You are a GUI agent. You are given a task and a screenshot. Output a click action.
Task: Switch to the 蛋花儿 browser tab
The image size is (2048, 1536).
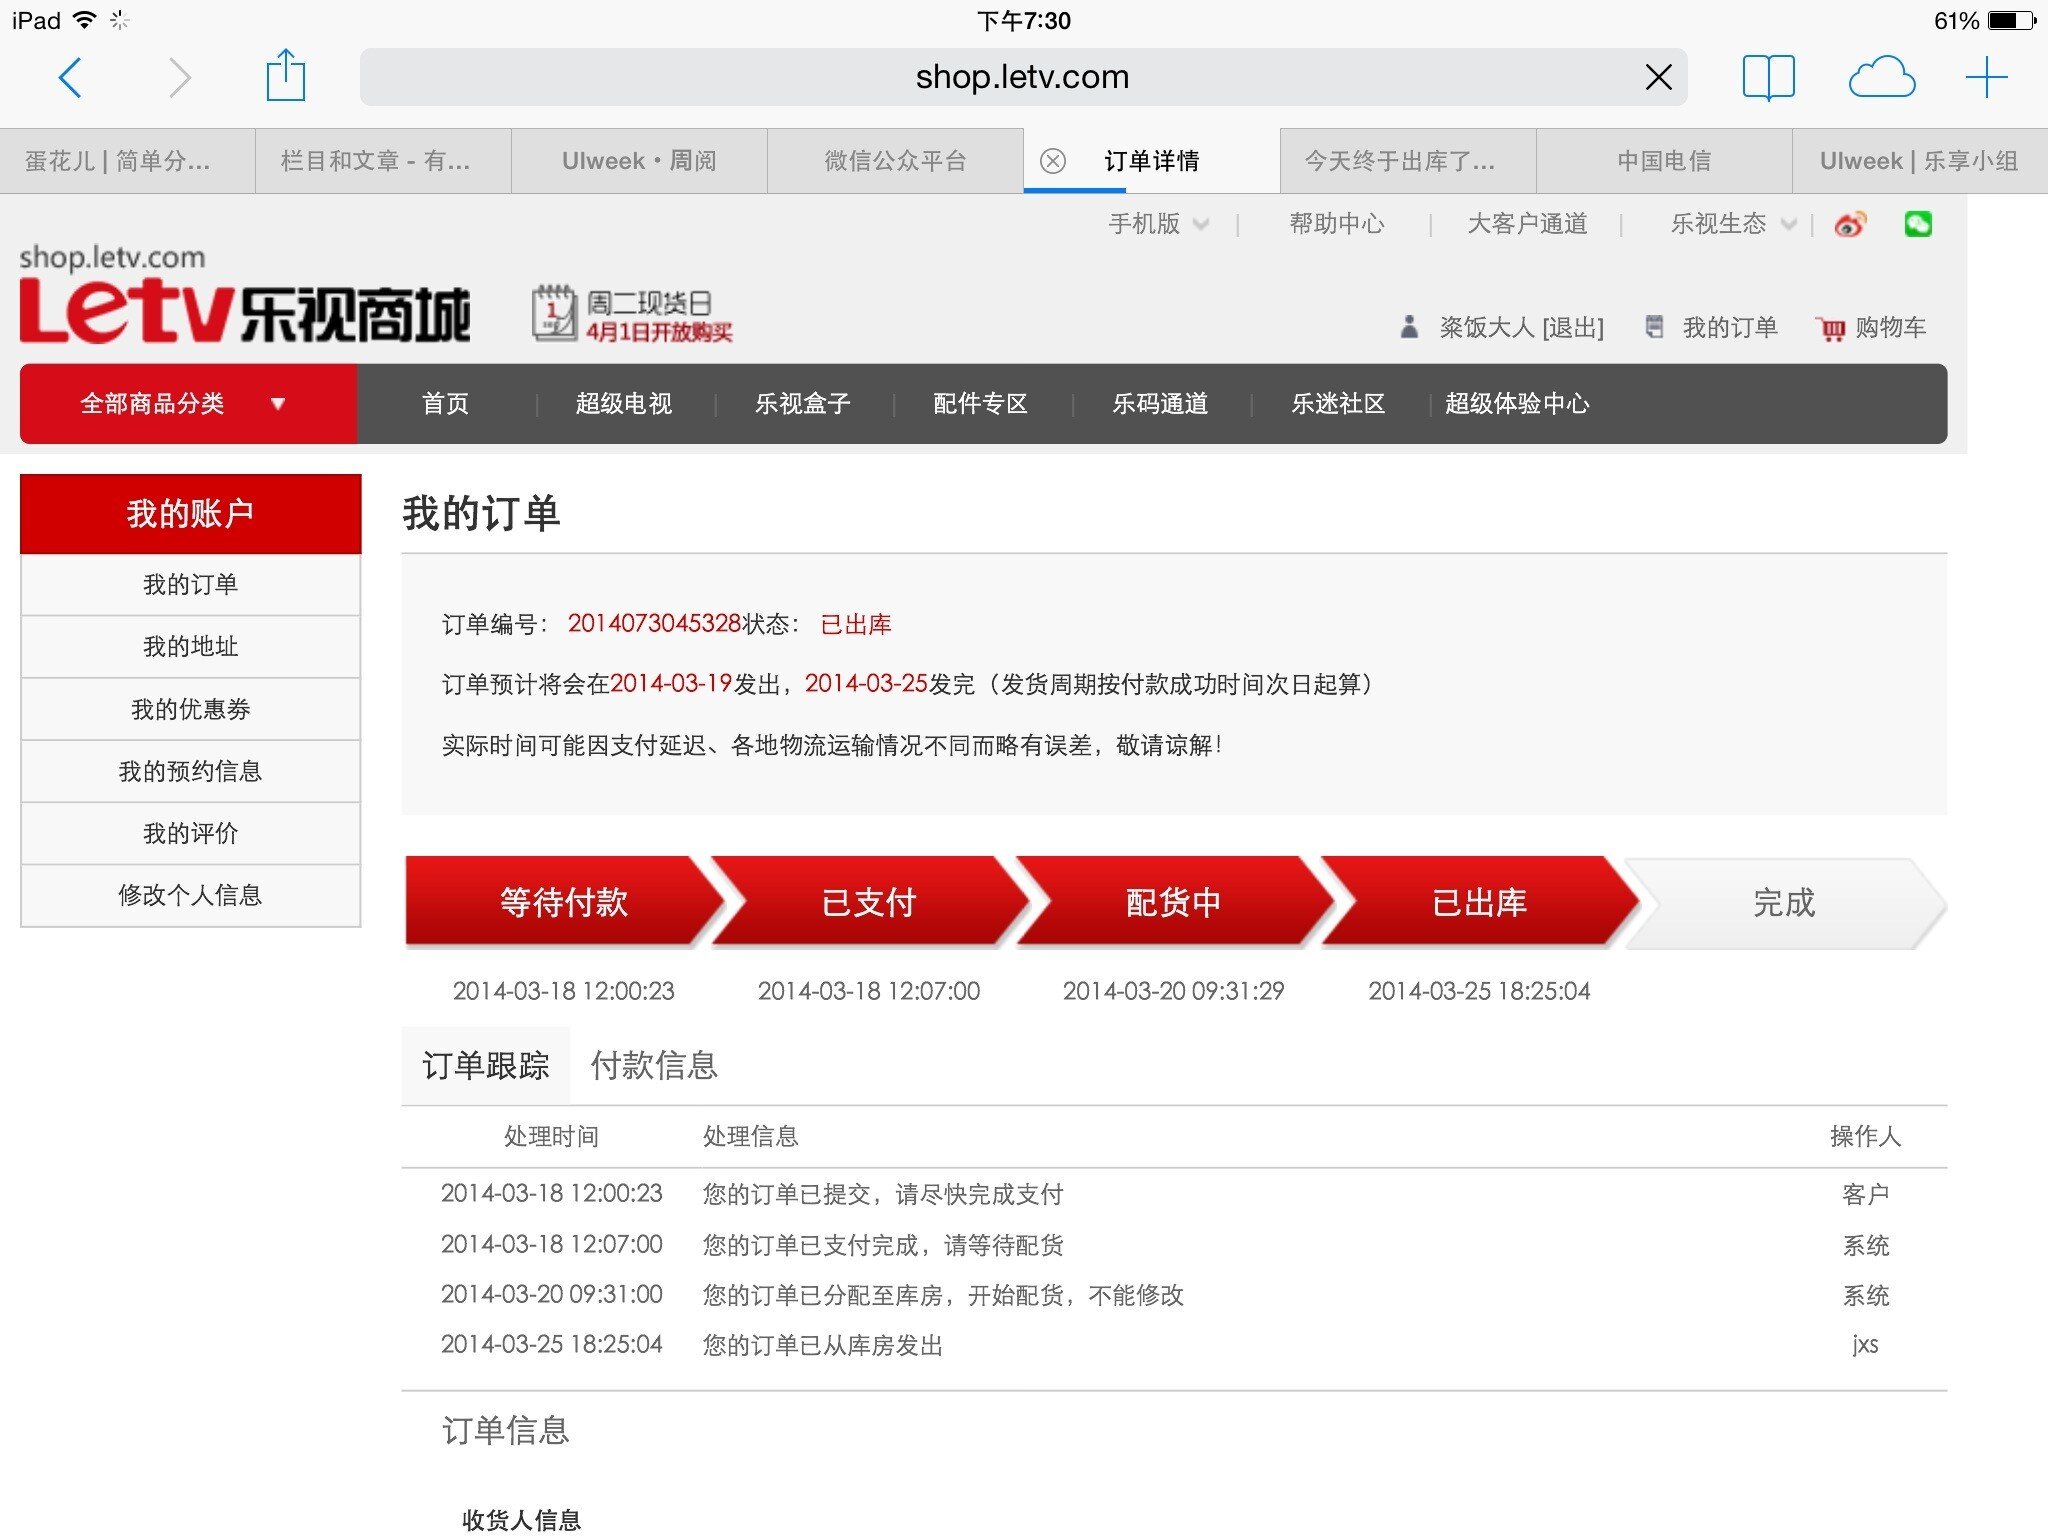pyautogui.click(x=127, y=161)
